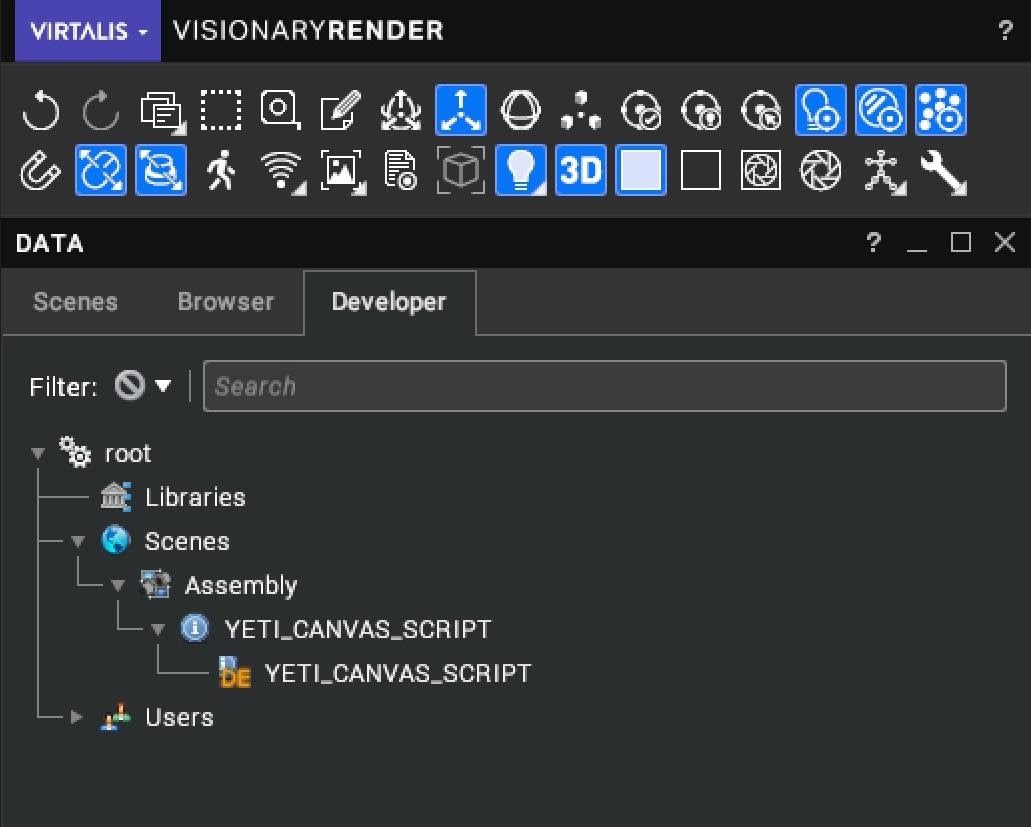
Task: Click the round camera aperture icon
Action: click(x=821, y=170)
